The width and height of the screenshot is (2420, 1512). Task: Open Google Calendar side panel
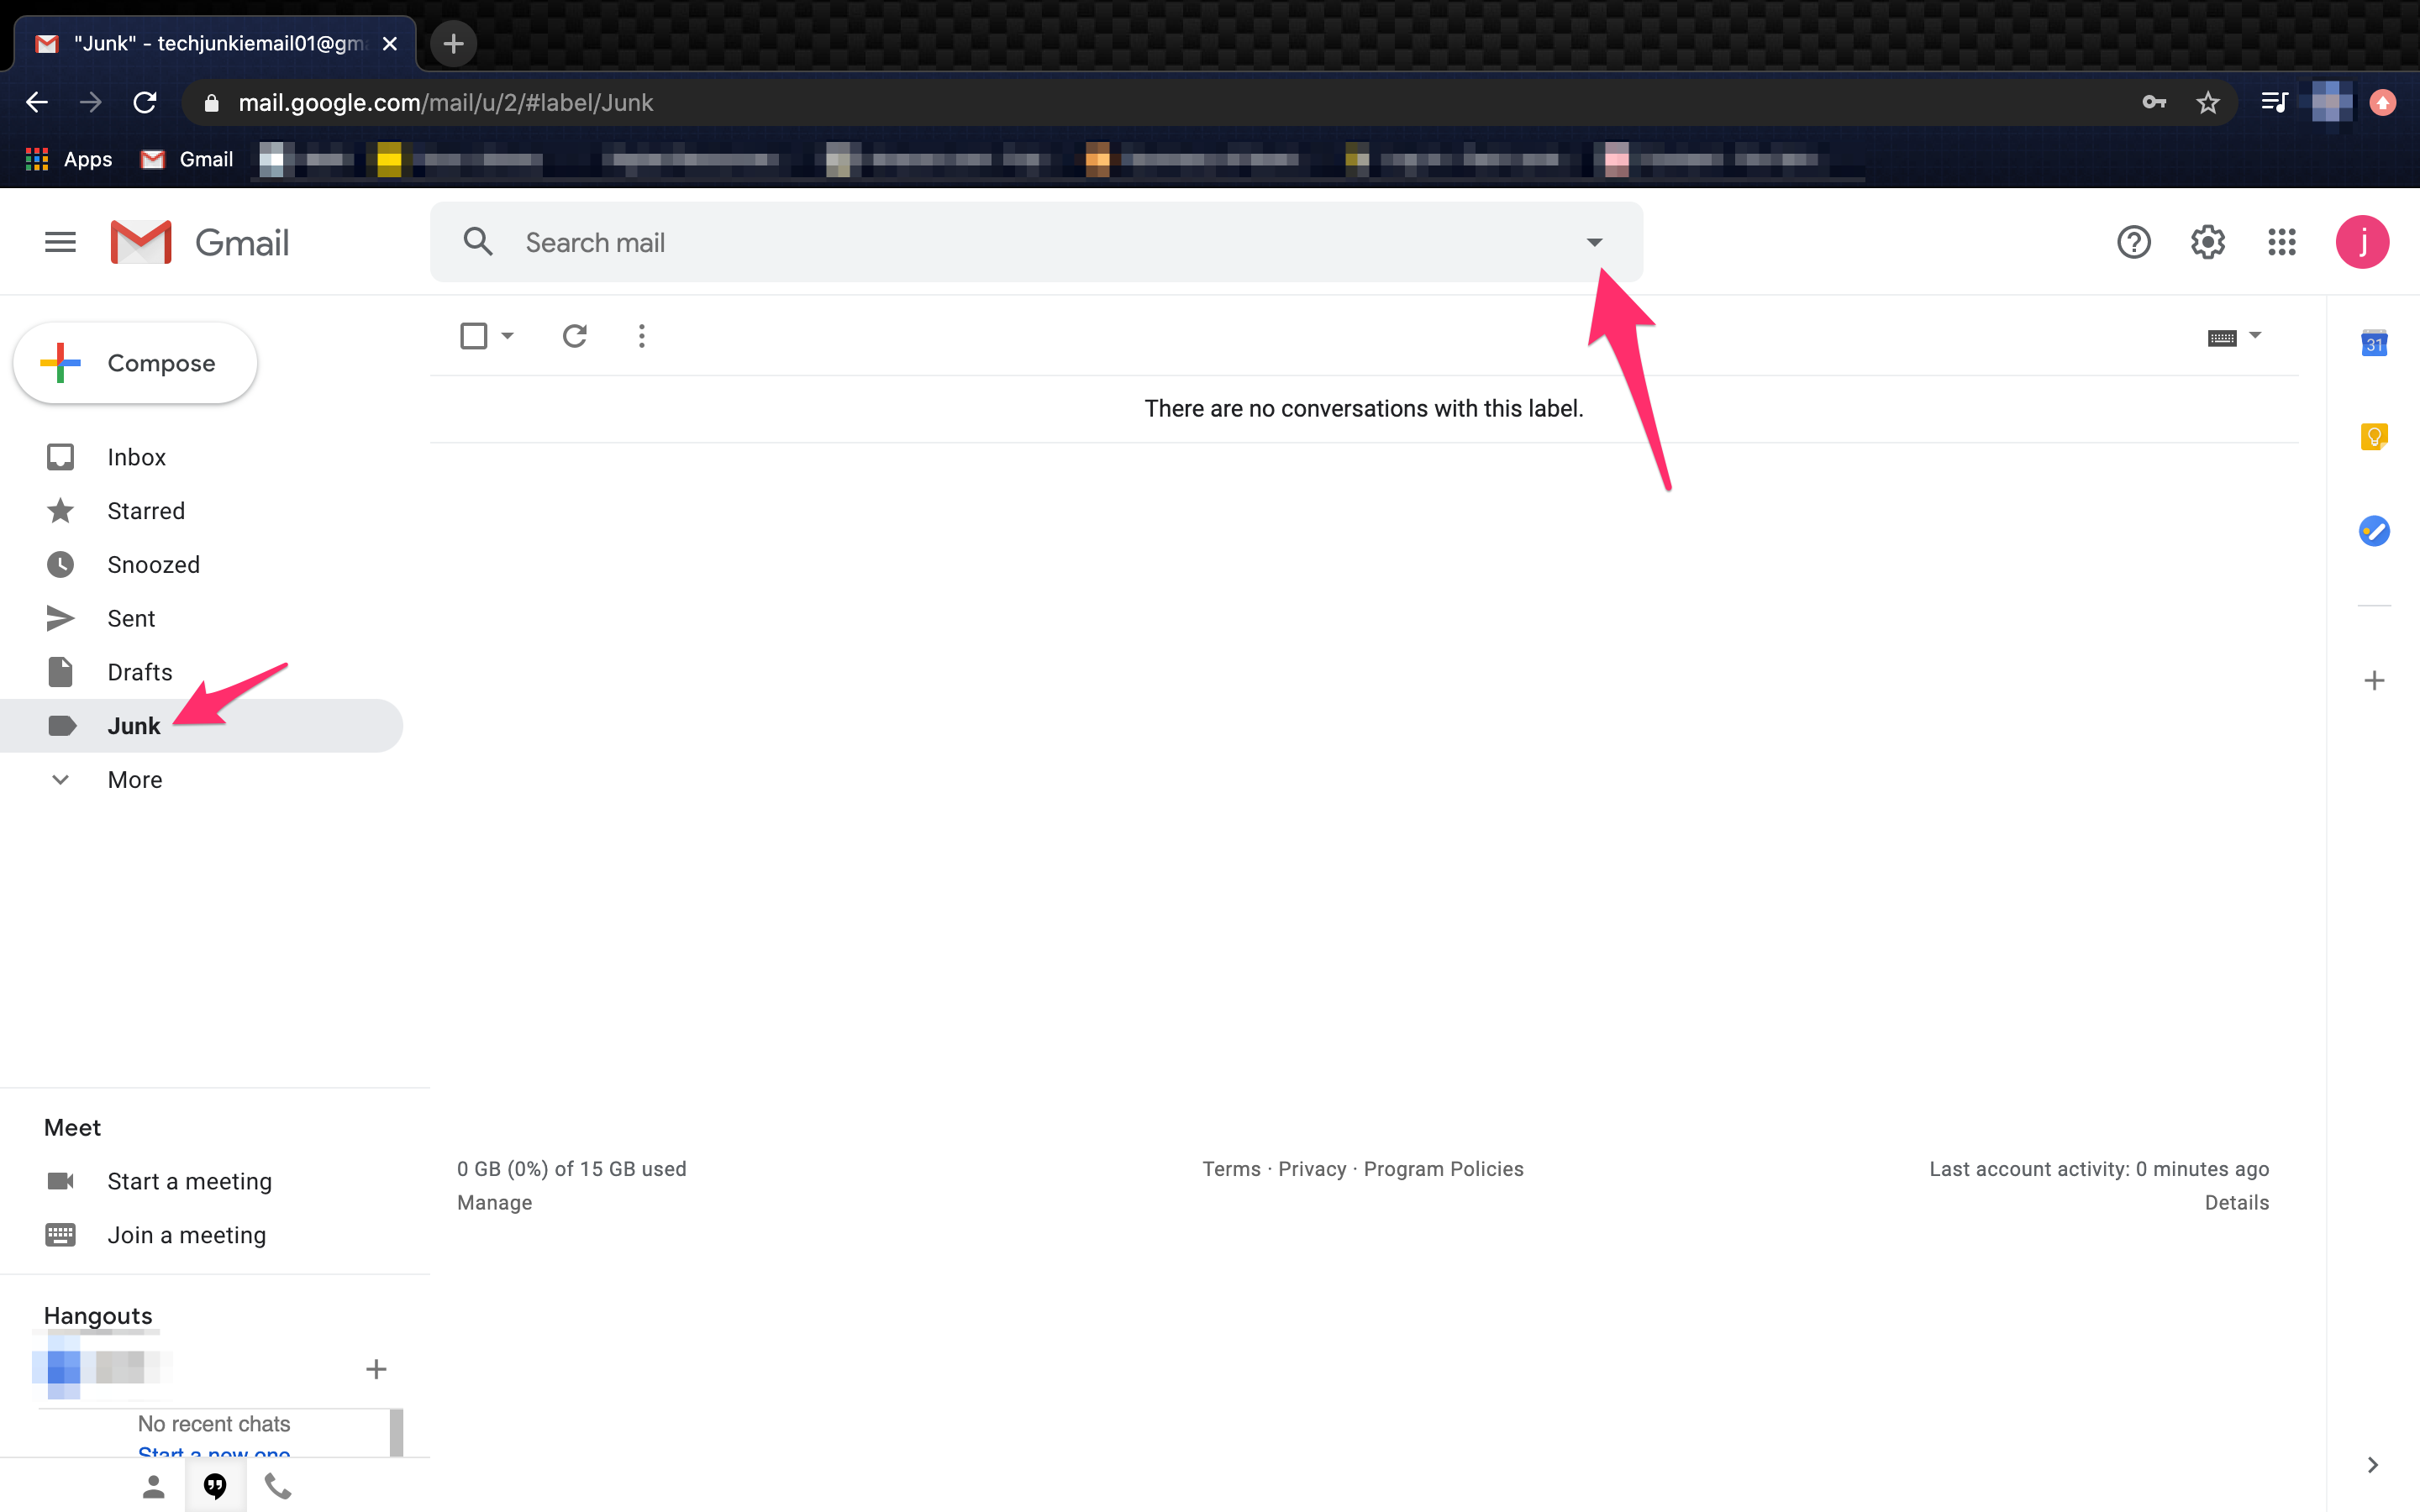[x=2374, y=343]
